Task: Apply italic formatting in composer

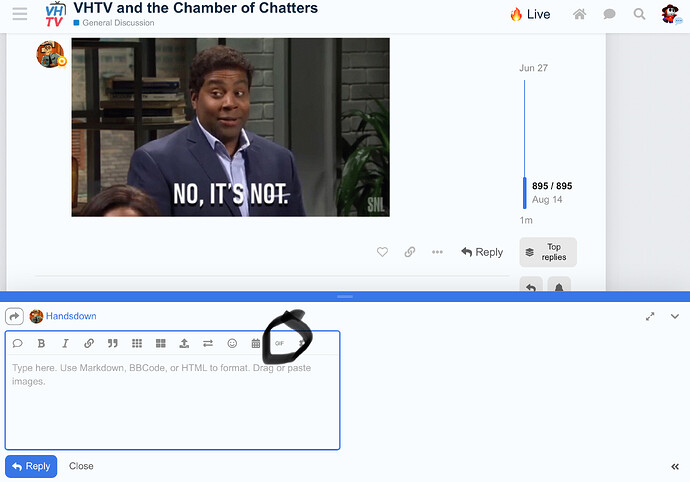Action: click(x=65, y=343)
